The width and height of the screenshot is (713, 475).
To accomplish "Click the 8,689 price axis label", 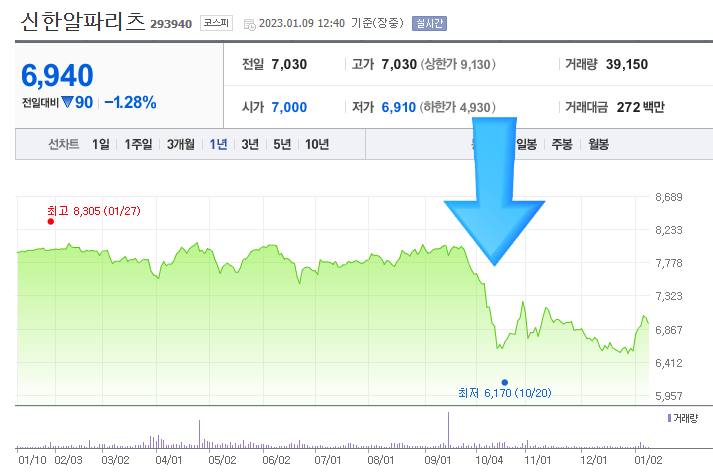I will click(x=669, y=197).
